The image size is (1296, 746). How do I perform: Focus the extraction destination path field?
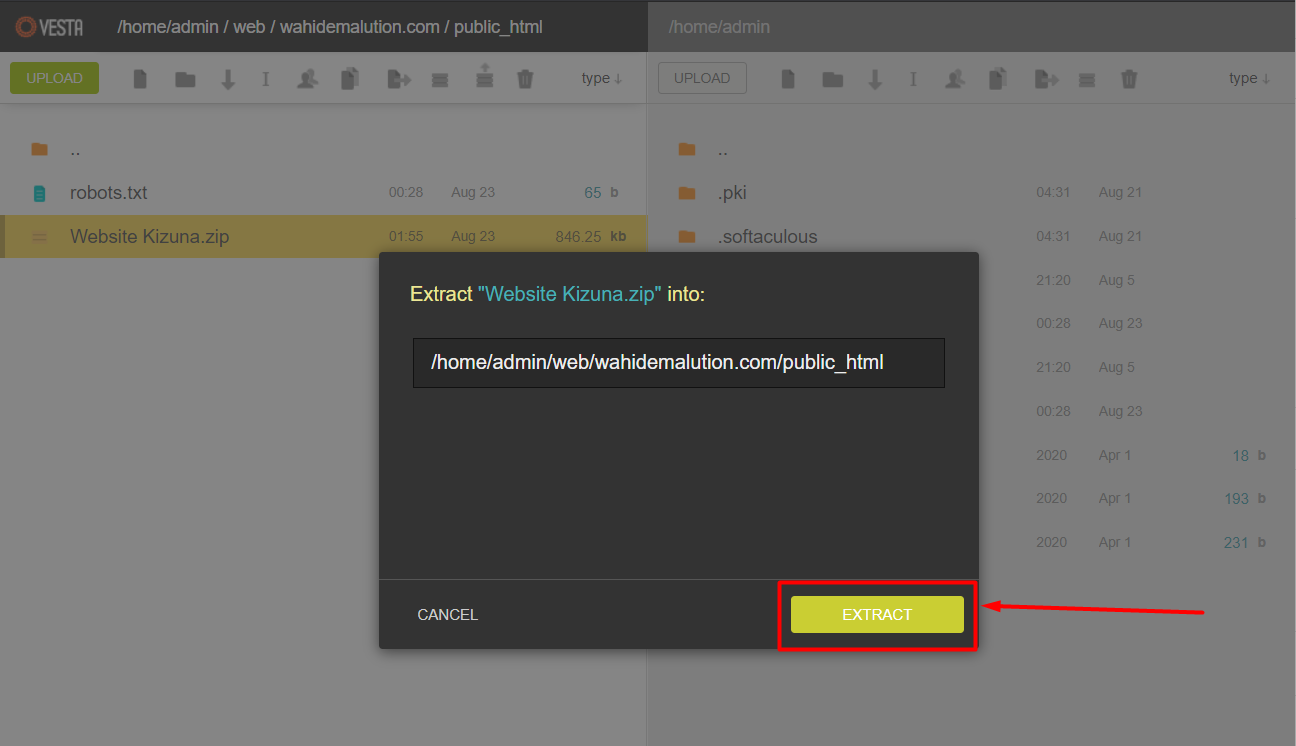pos(679,362)
